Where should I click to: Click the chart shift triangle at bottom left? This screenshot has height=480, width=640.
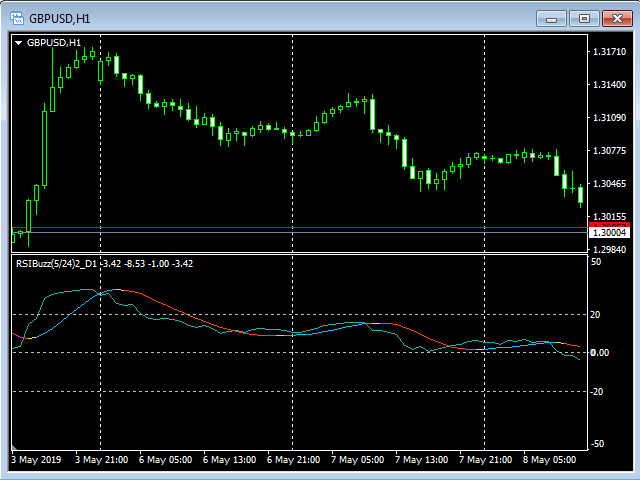tap(15, 446)
